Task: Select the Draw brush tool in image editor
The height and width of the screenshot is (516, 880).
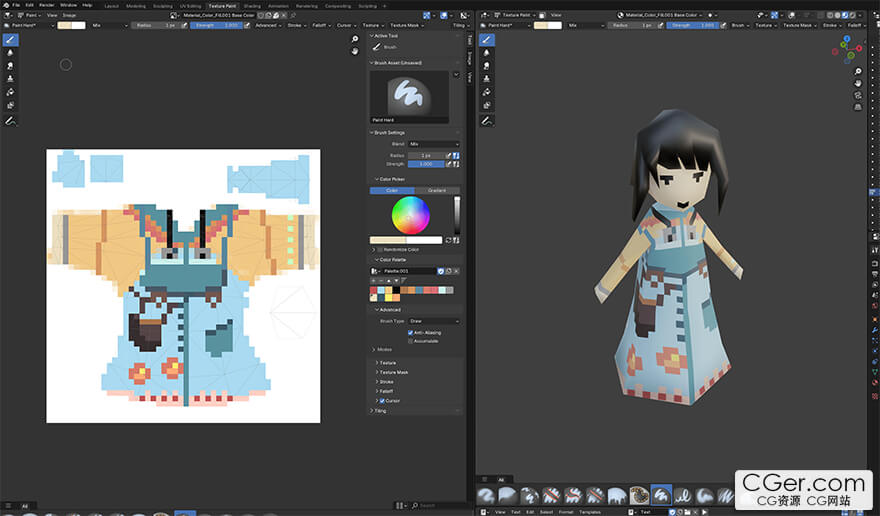Action: pos(11,39)
